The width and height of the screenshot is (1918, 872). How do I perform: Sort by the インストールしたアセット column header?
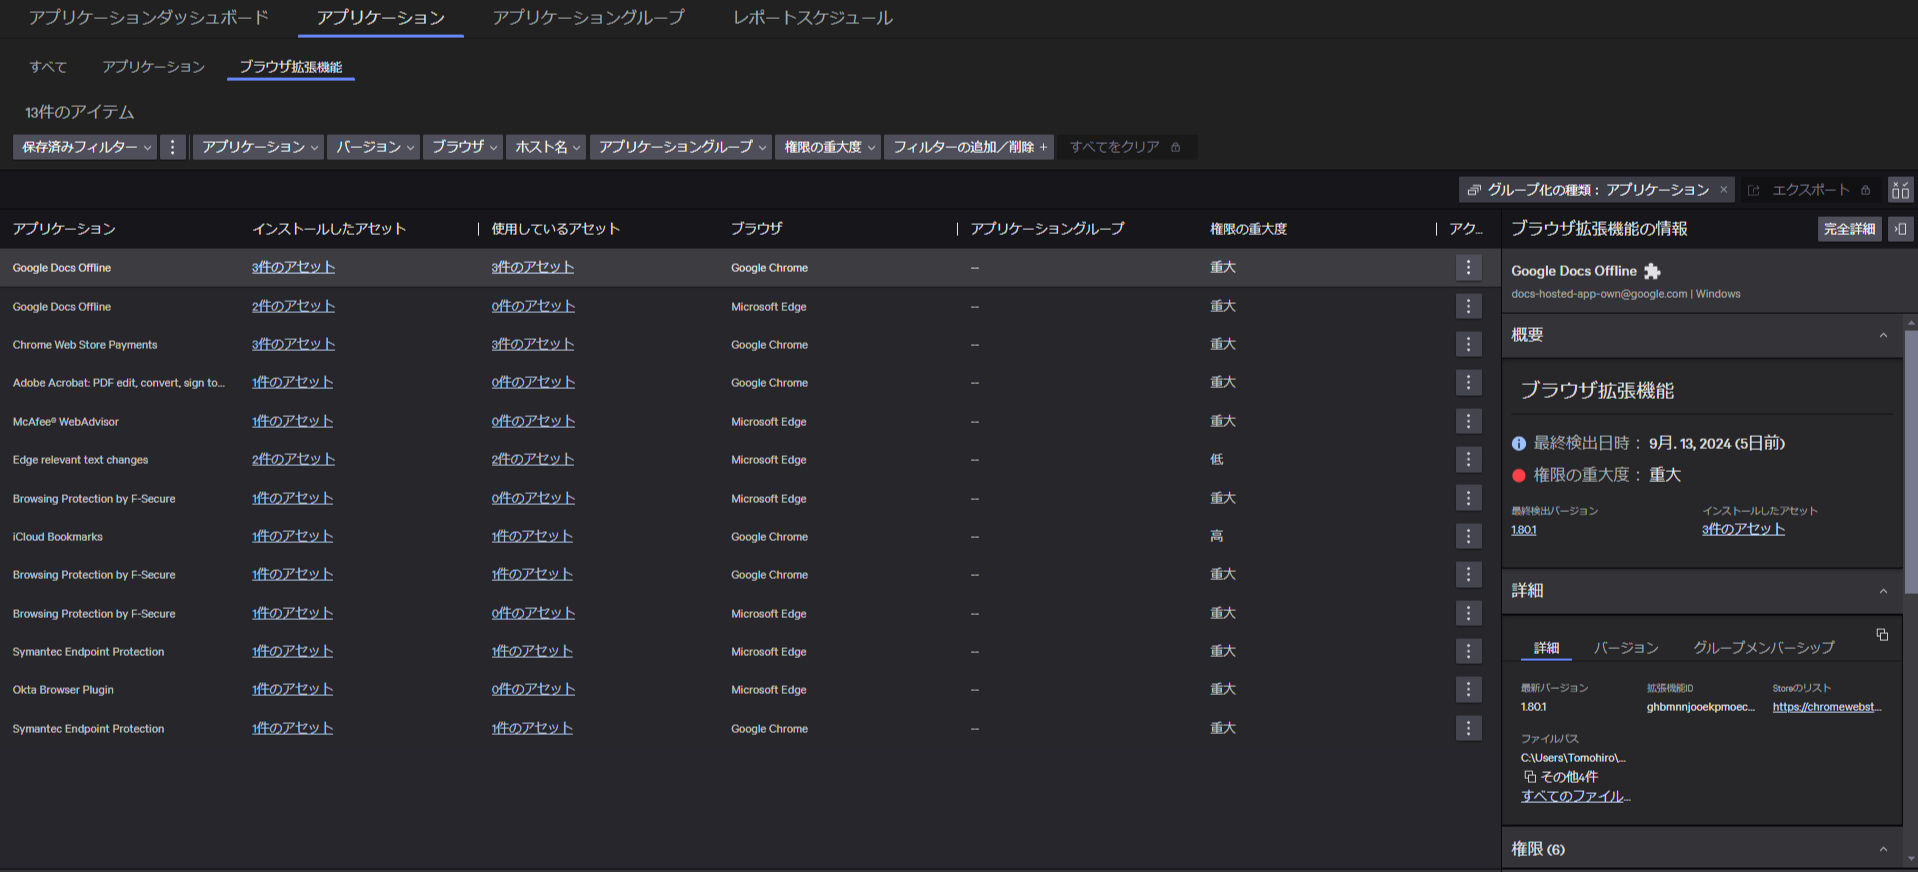click(x=329, y=229)
